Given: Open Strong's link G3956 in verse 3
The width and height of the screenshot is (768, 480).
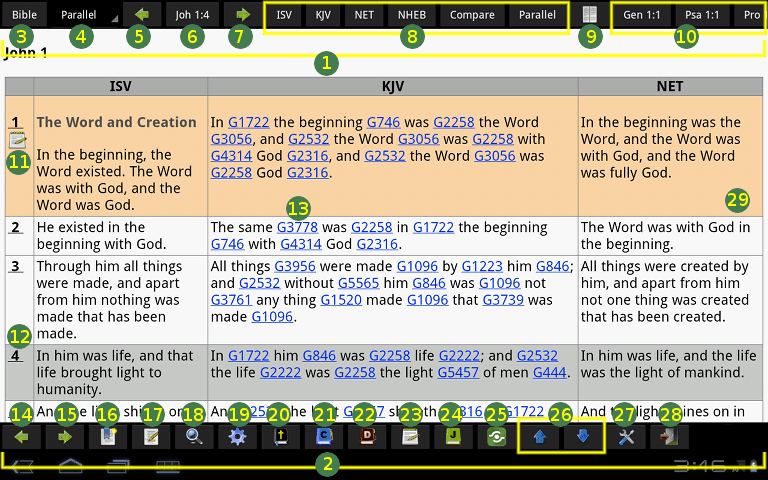Looking at the screenshot, I should 295,266.
